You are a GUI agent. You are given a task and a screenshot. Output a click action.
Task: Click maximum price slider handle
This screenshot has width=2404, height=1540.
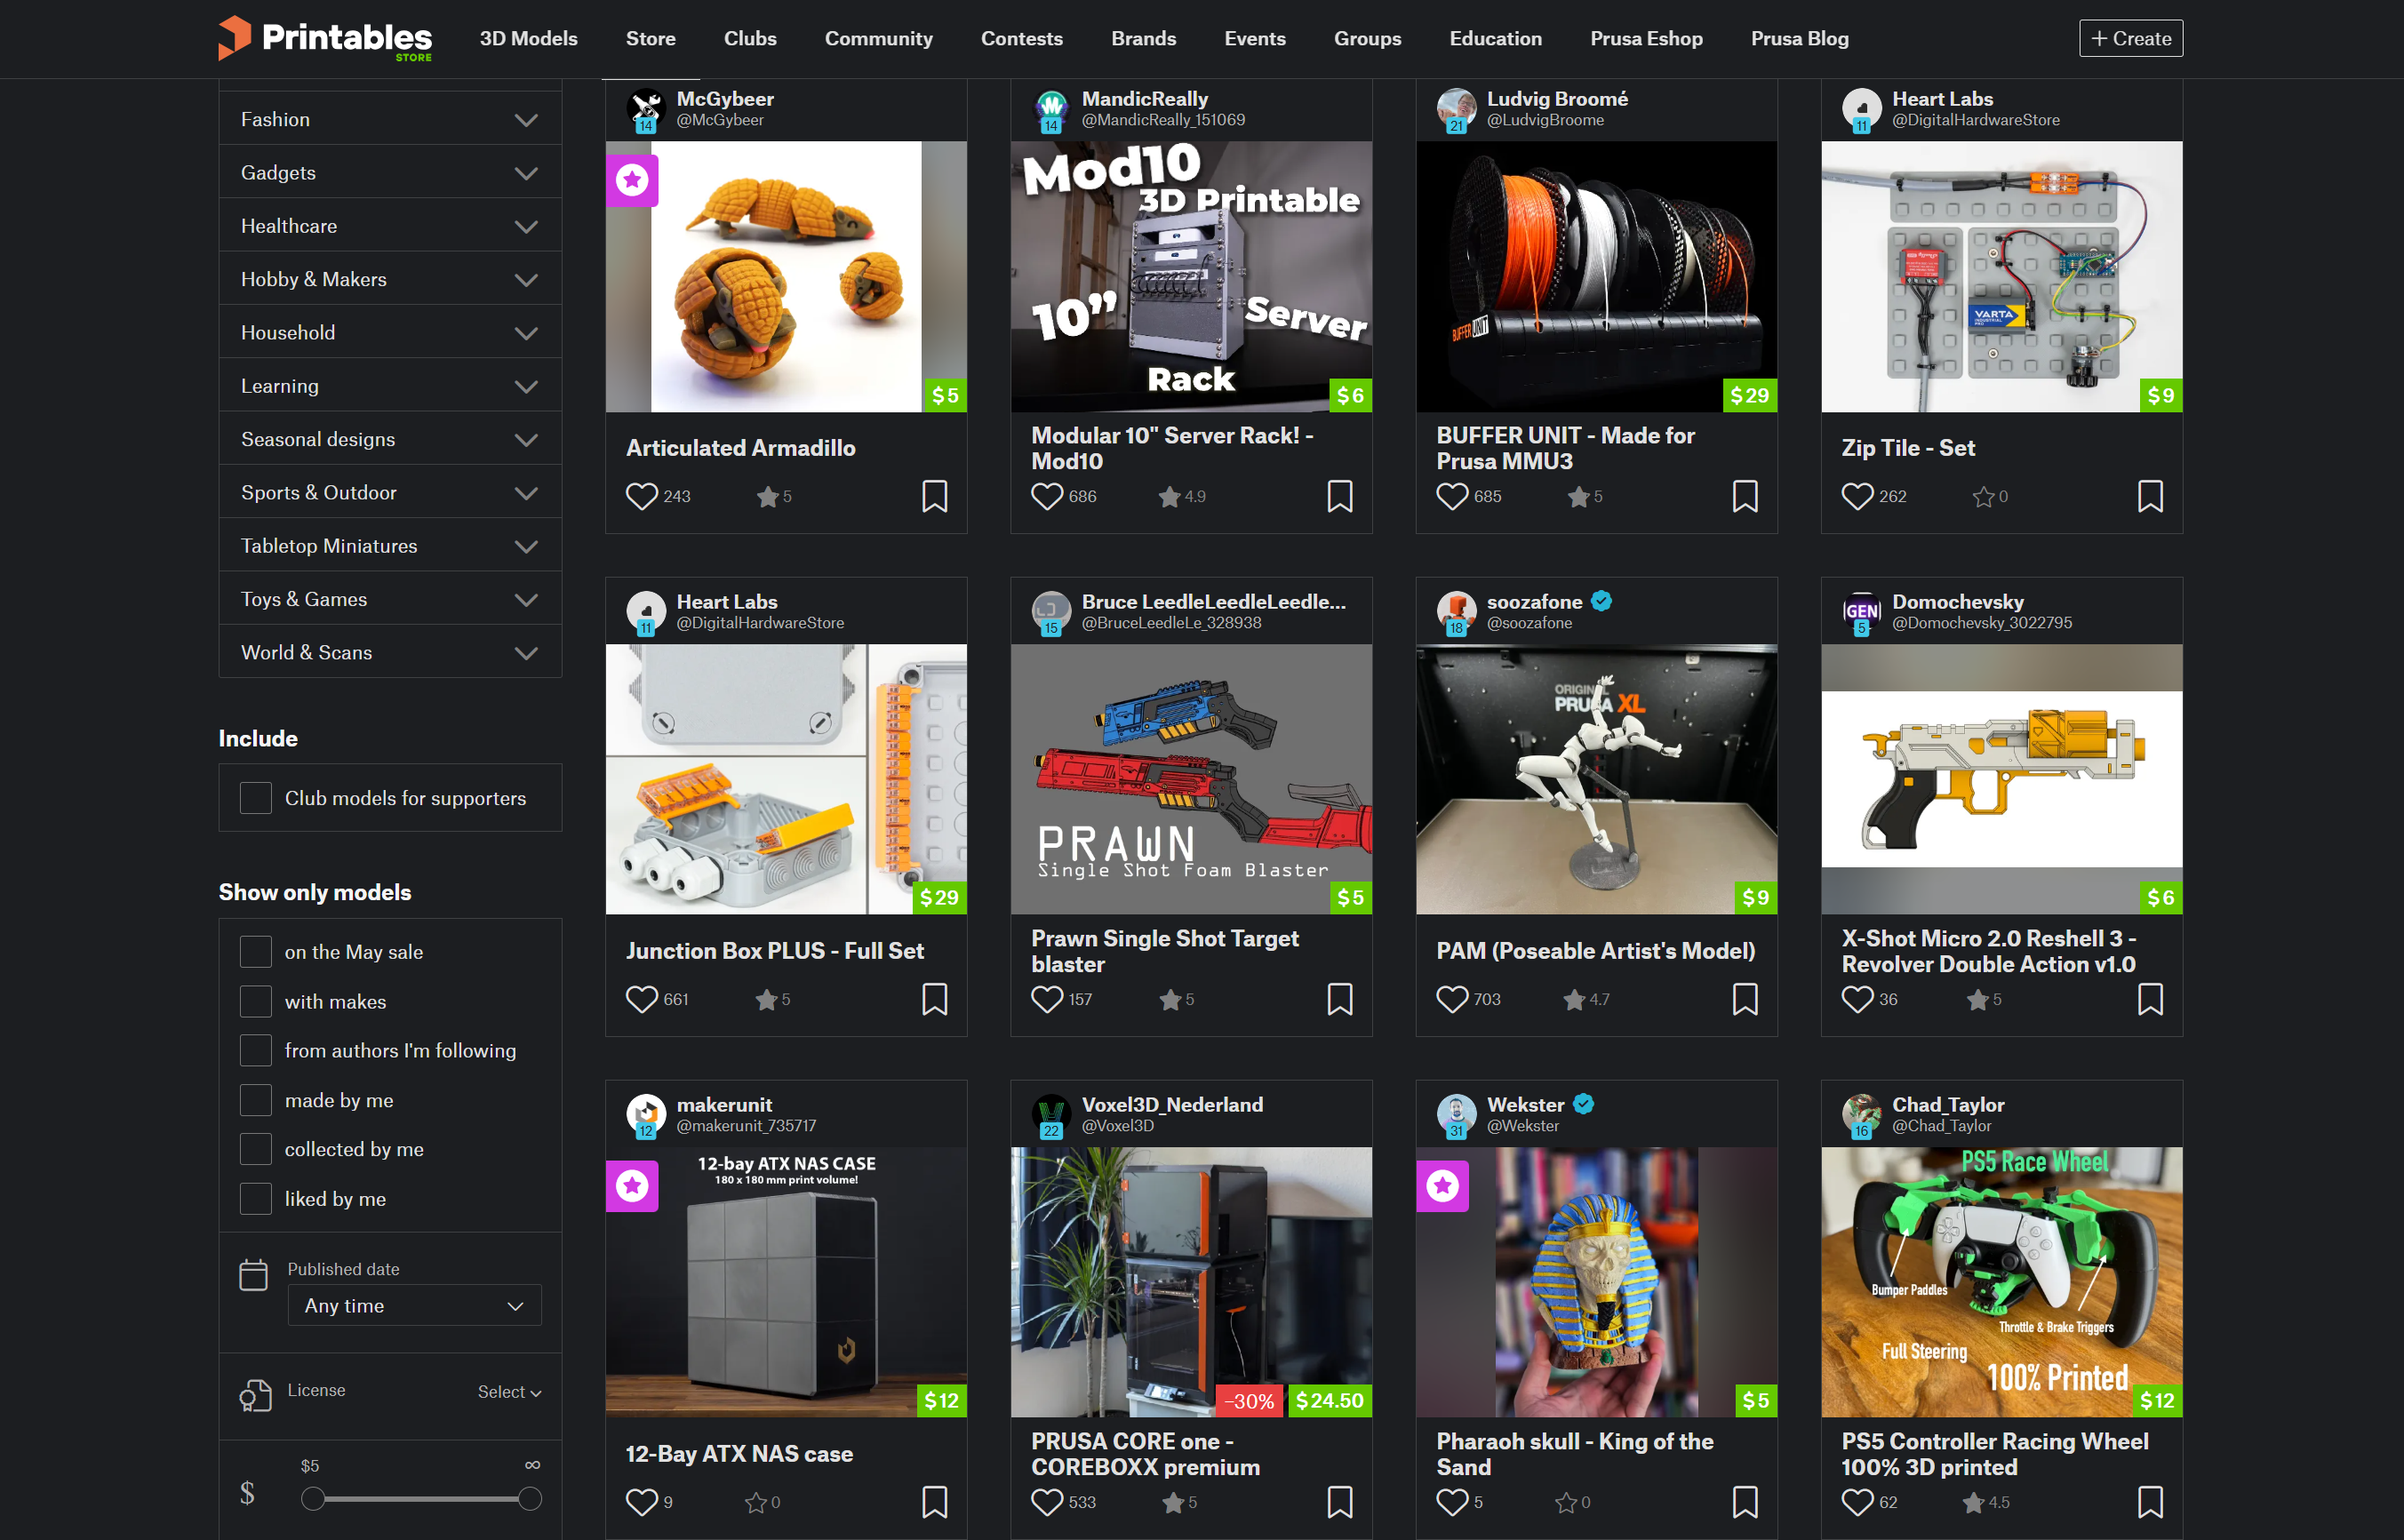point(530,1498)
